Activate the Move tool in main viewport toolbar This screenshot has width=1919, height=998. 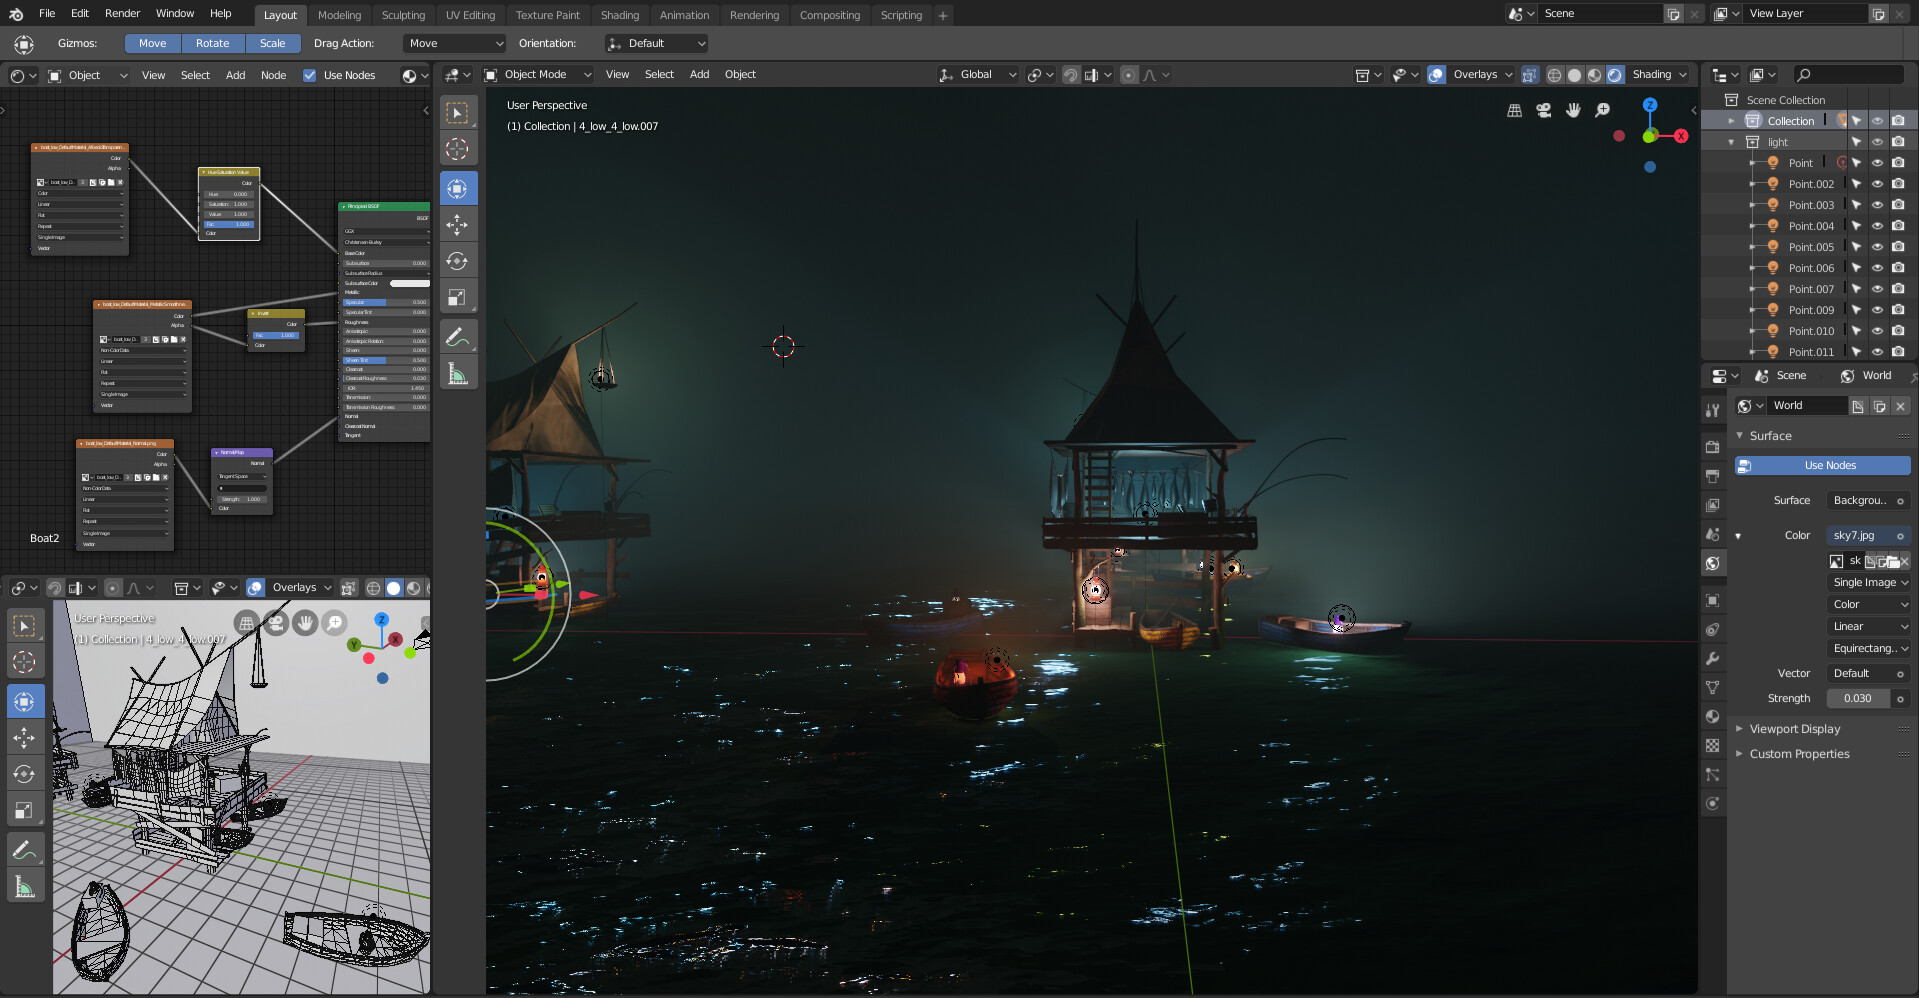(x=457, y=225)
